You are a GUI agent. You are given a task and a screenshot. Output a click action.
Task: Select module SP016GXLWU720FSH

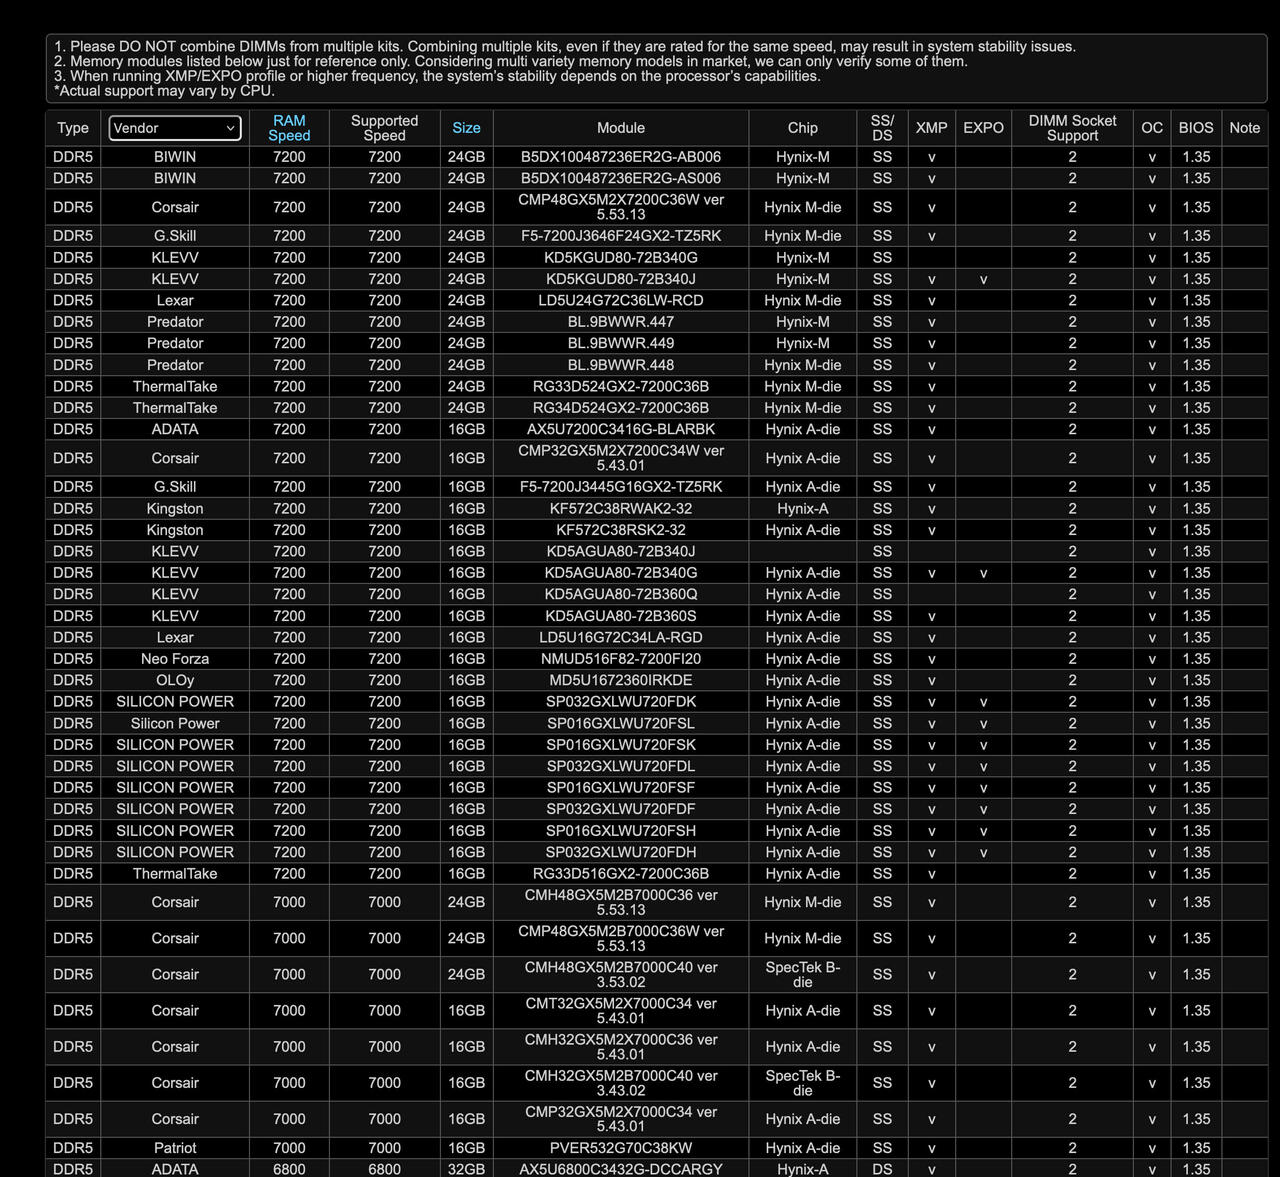621,831
